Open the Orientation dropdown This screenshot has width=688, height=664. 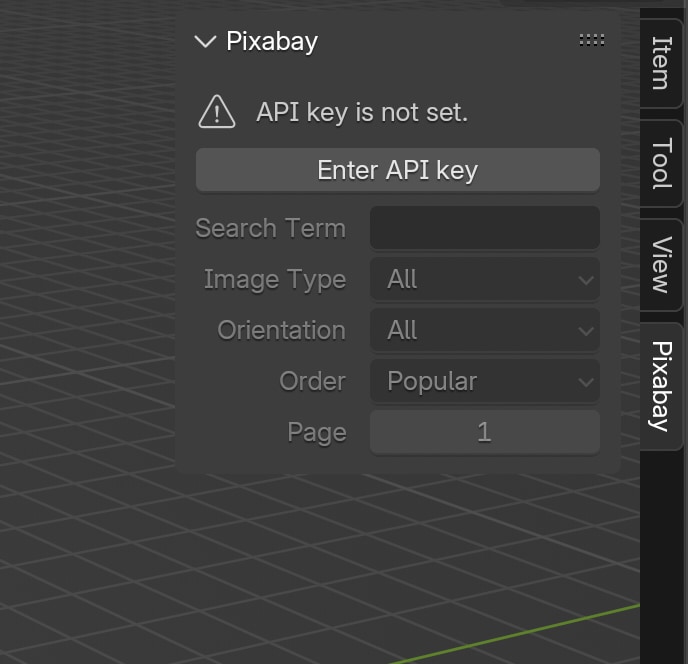click(x=485, y=330)
